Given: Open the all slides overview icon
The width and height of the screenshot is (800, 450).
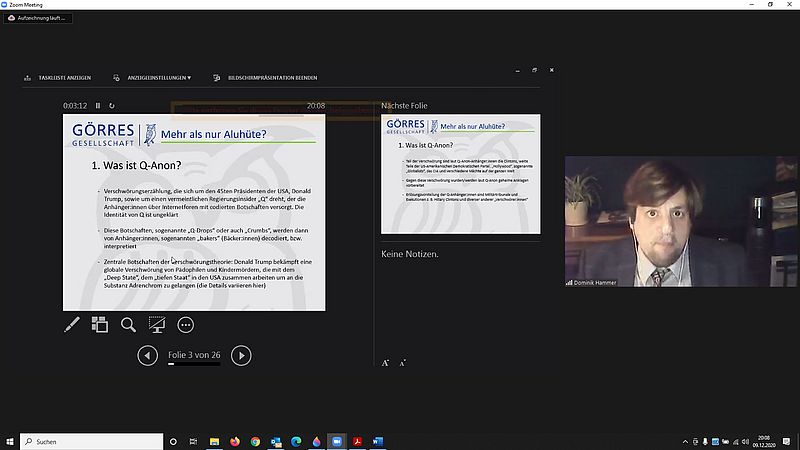Looking at the screenshot, I should [100, 324].
